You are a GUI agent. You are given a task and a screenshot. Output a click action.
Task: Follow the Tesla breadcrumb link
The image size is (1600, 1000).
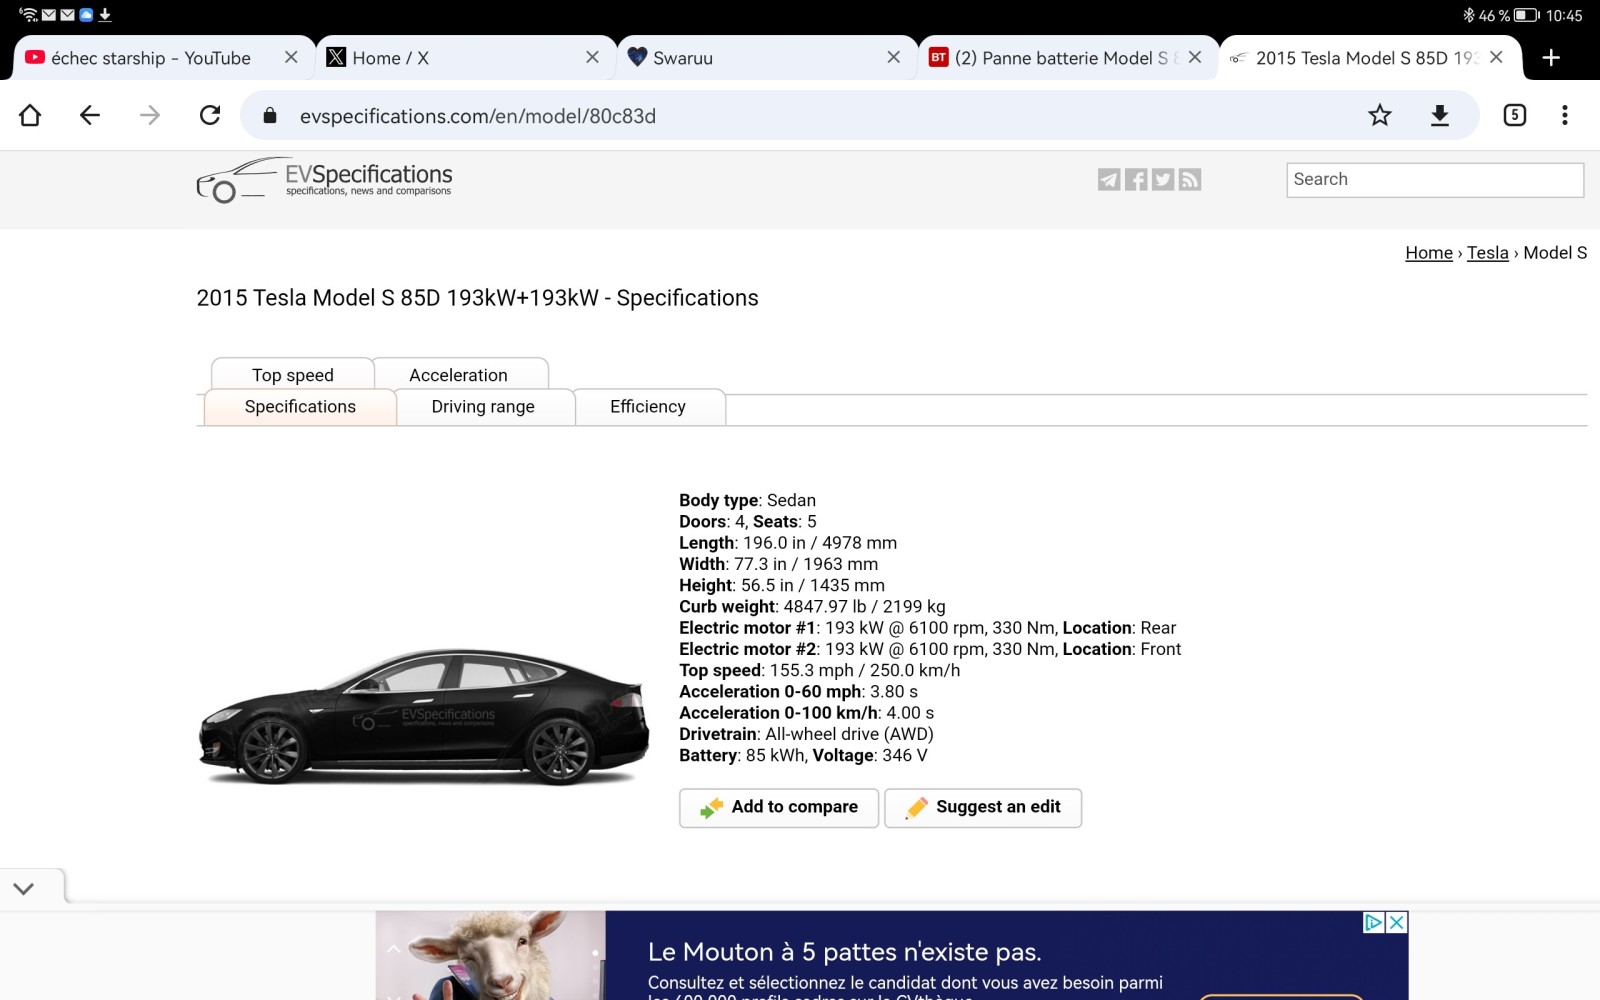(x=1488, y=253)
